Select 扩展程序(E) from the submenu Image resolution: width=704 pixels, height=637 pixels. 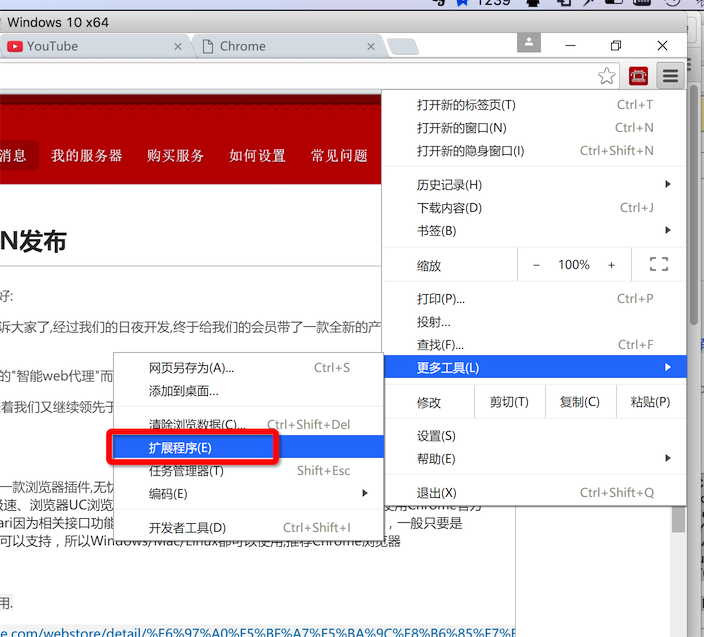coord(190,447)
